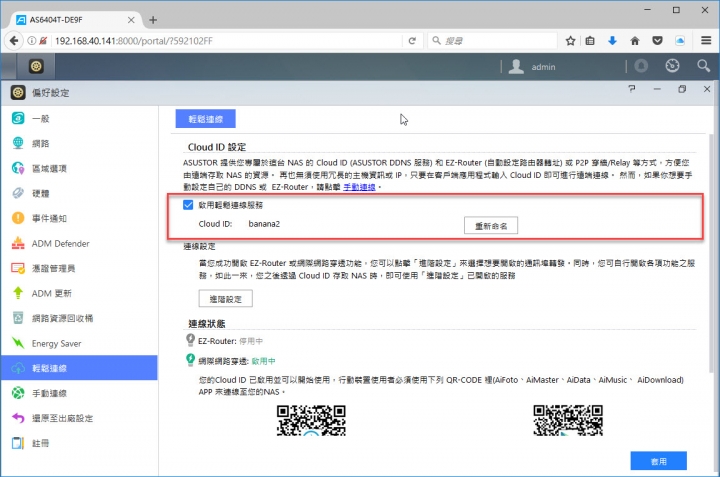Image resolution: width=720 pixels, height=477 pixels.
Task: Click the ADM preferences gear icon in top bar
Action: [x=36, y=66]
